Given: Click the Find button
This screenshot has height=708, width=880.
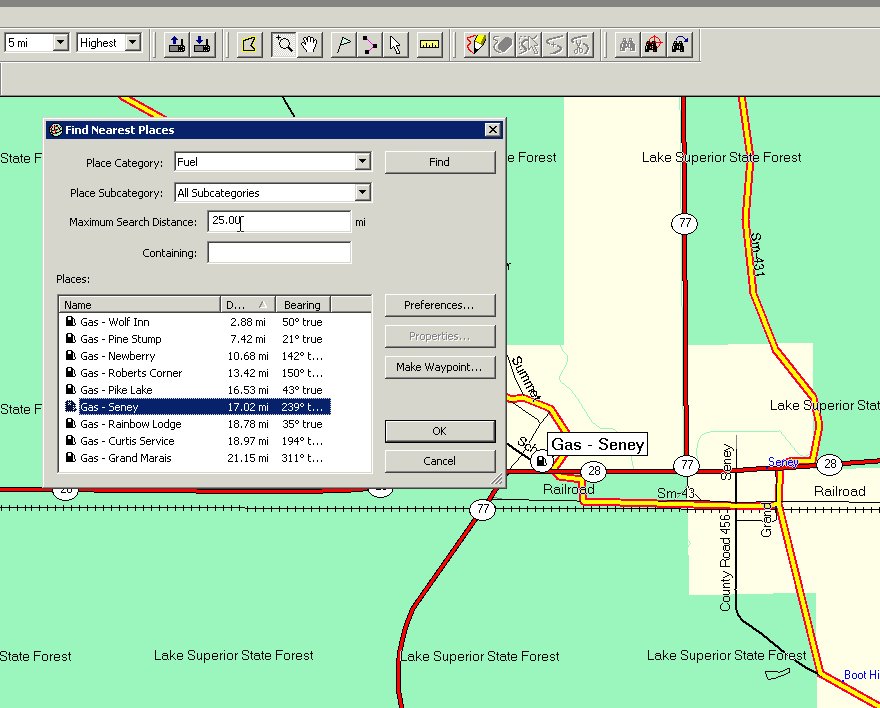Looking at the screenshot, I should pos(440,161).
